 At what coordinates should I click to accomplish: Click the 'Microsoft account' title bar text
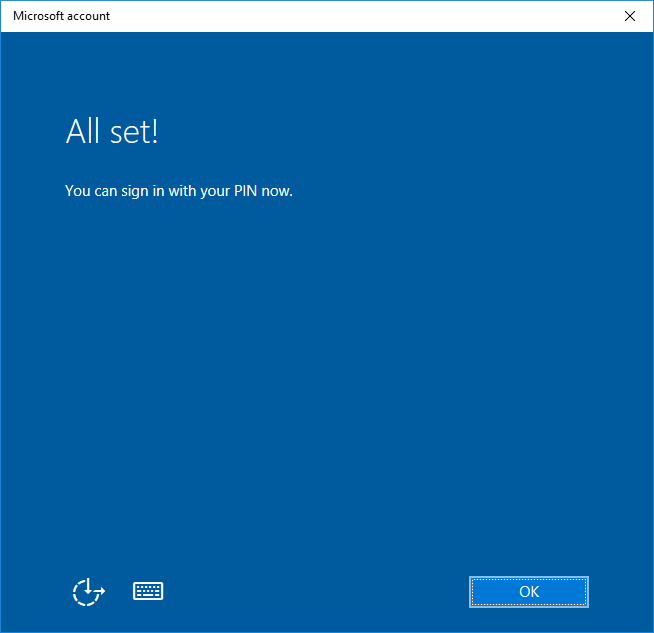coord(62,16)
